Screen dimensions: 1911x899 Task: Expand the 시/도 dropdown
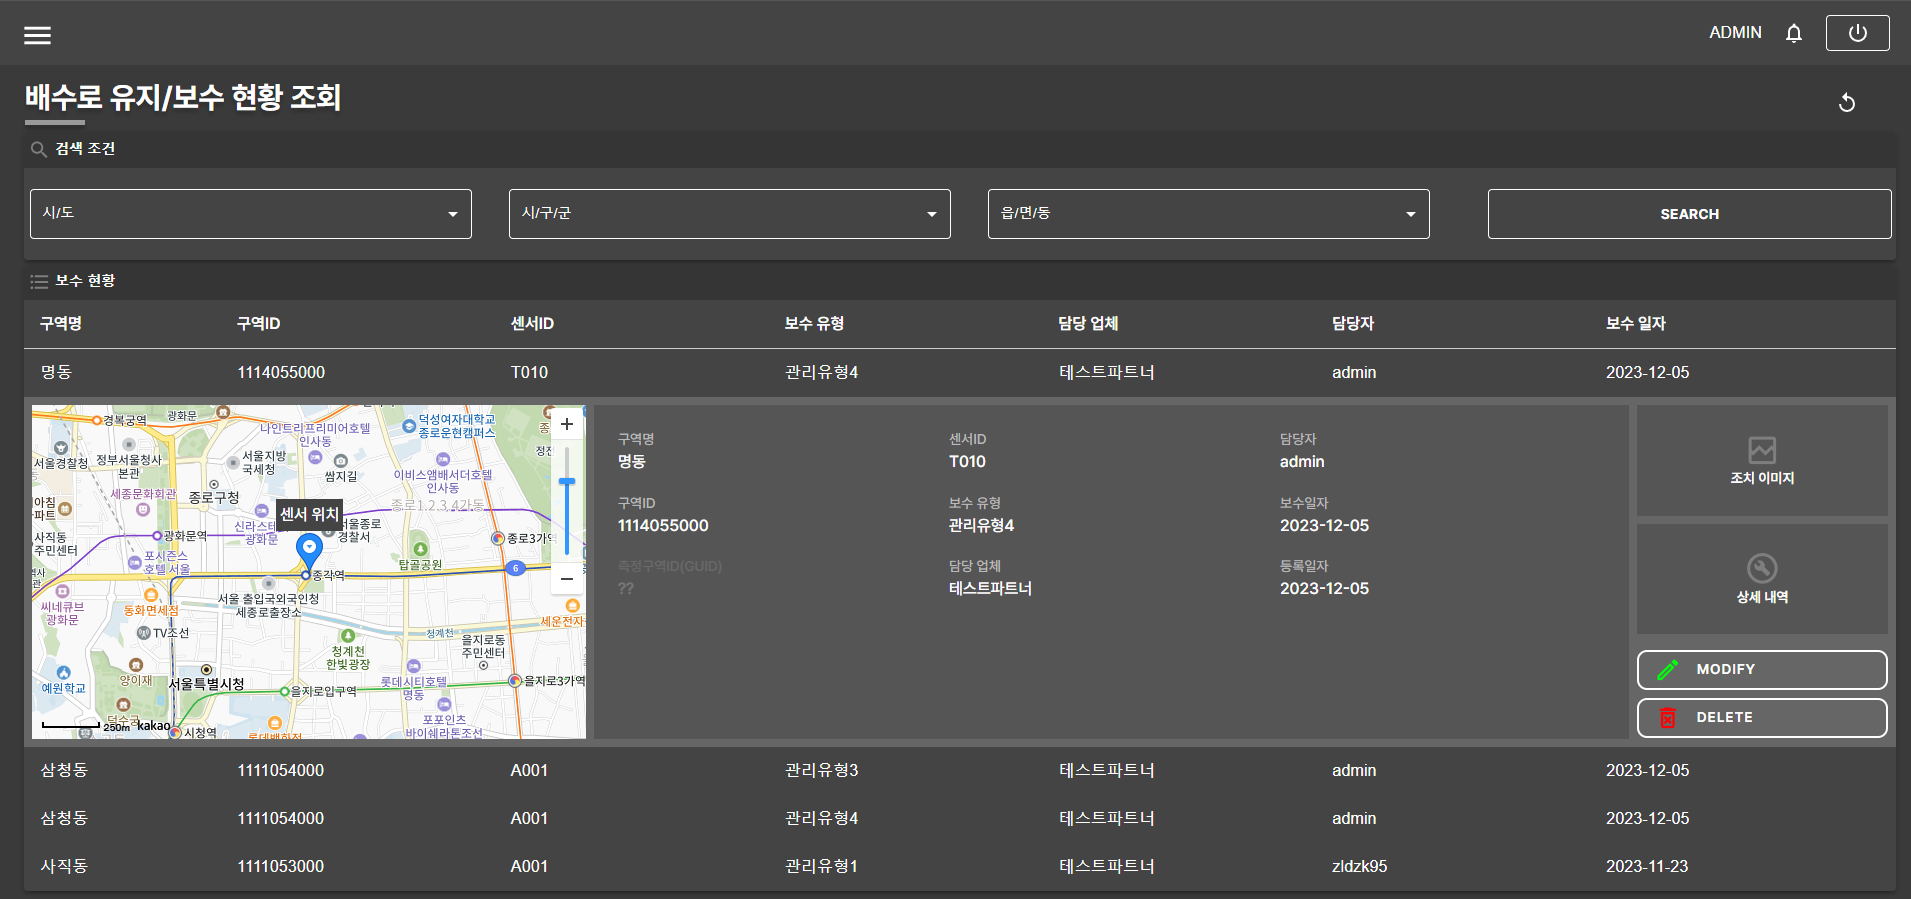[251, 214]
